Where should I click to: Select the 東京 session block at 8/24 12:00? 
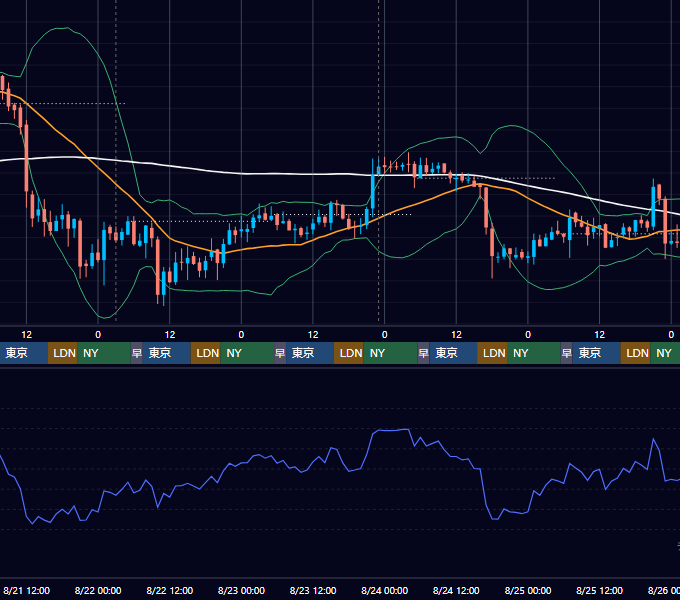[x=453, y=353]
